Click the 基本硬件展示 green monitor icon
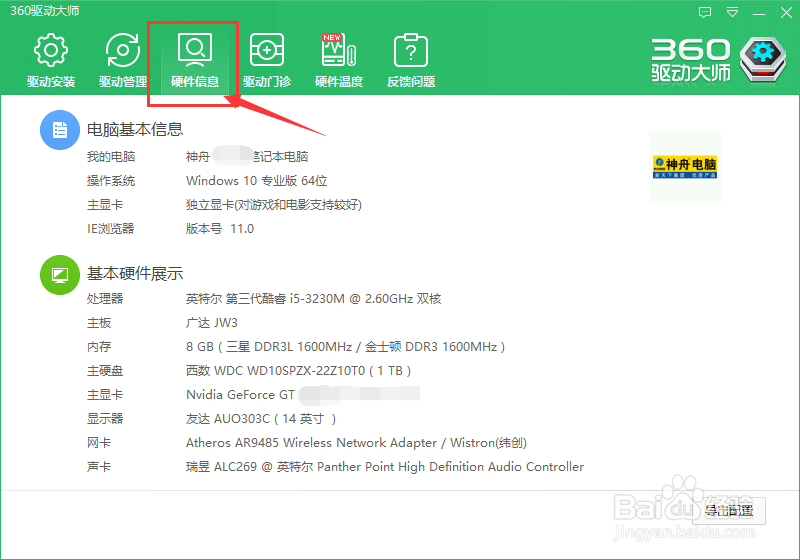800x560 pixels. [x=60, y=275]
